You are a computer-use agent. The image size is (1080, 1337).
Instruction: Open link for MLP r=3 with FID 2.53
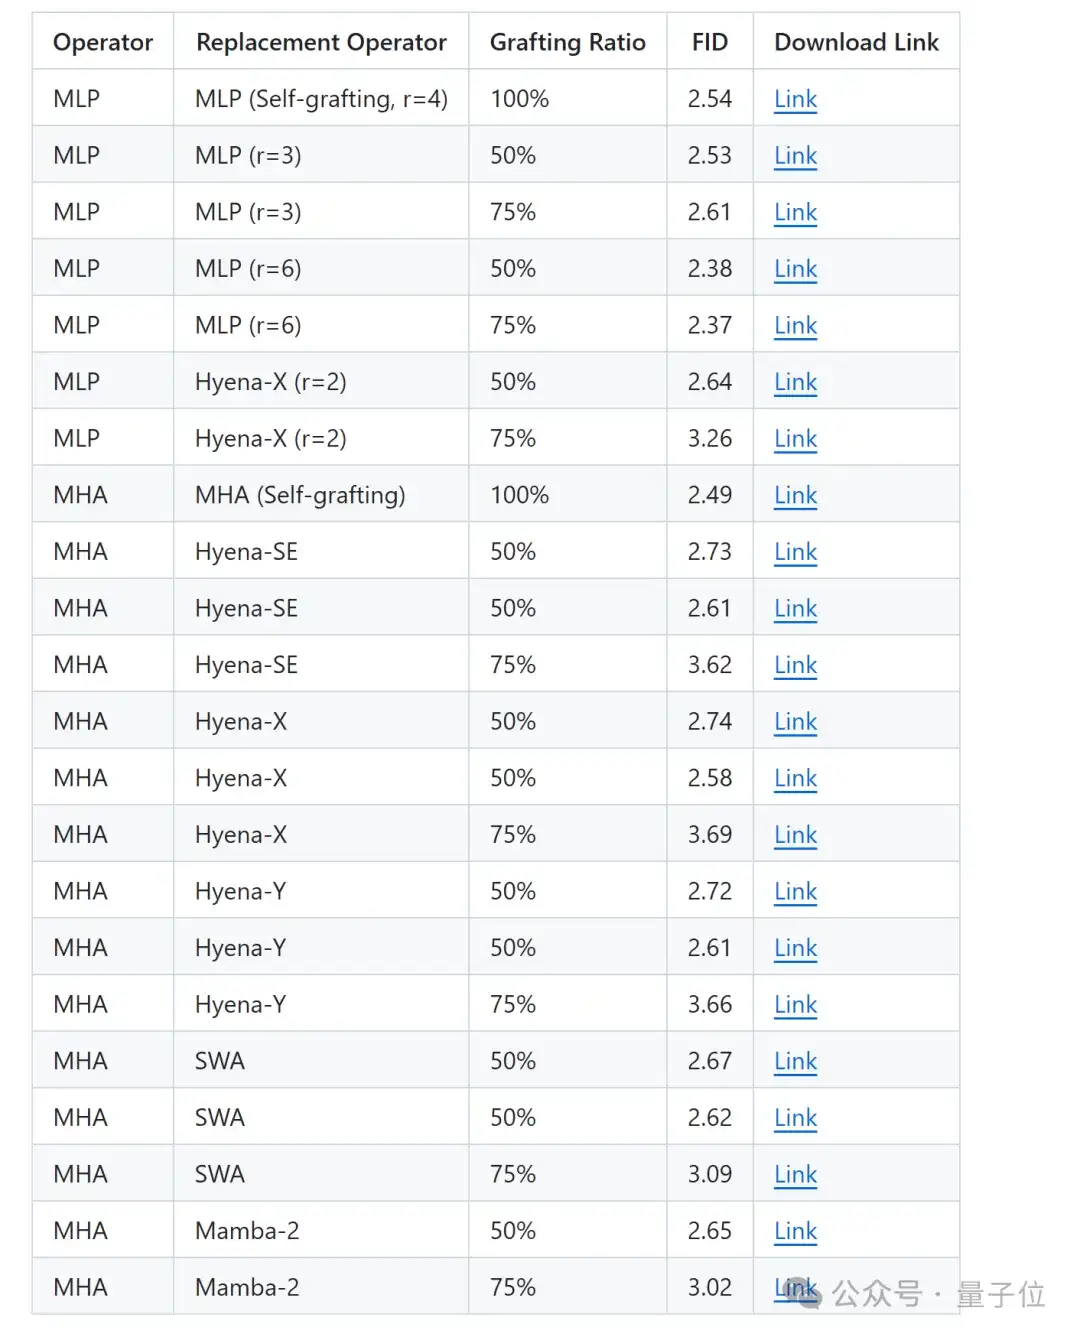tap(795, 156)
